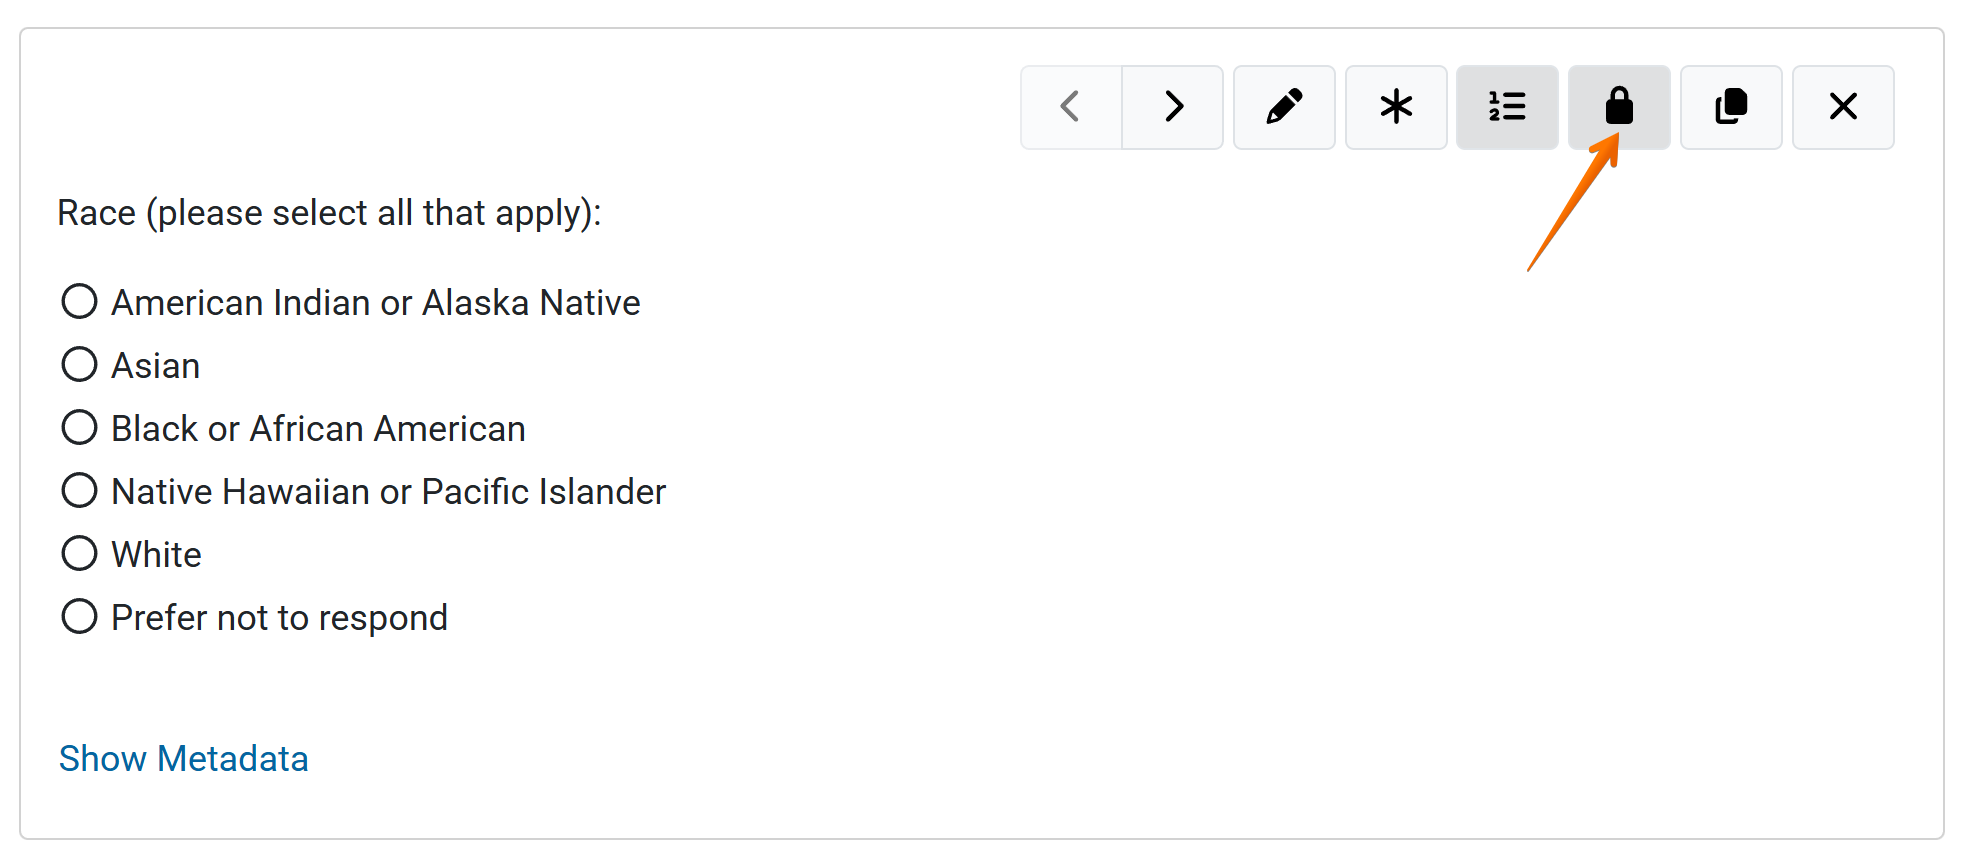Choose the White radio option

(80, 553)
